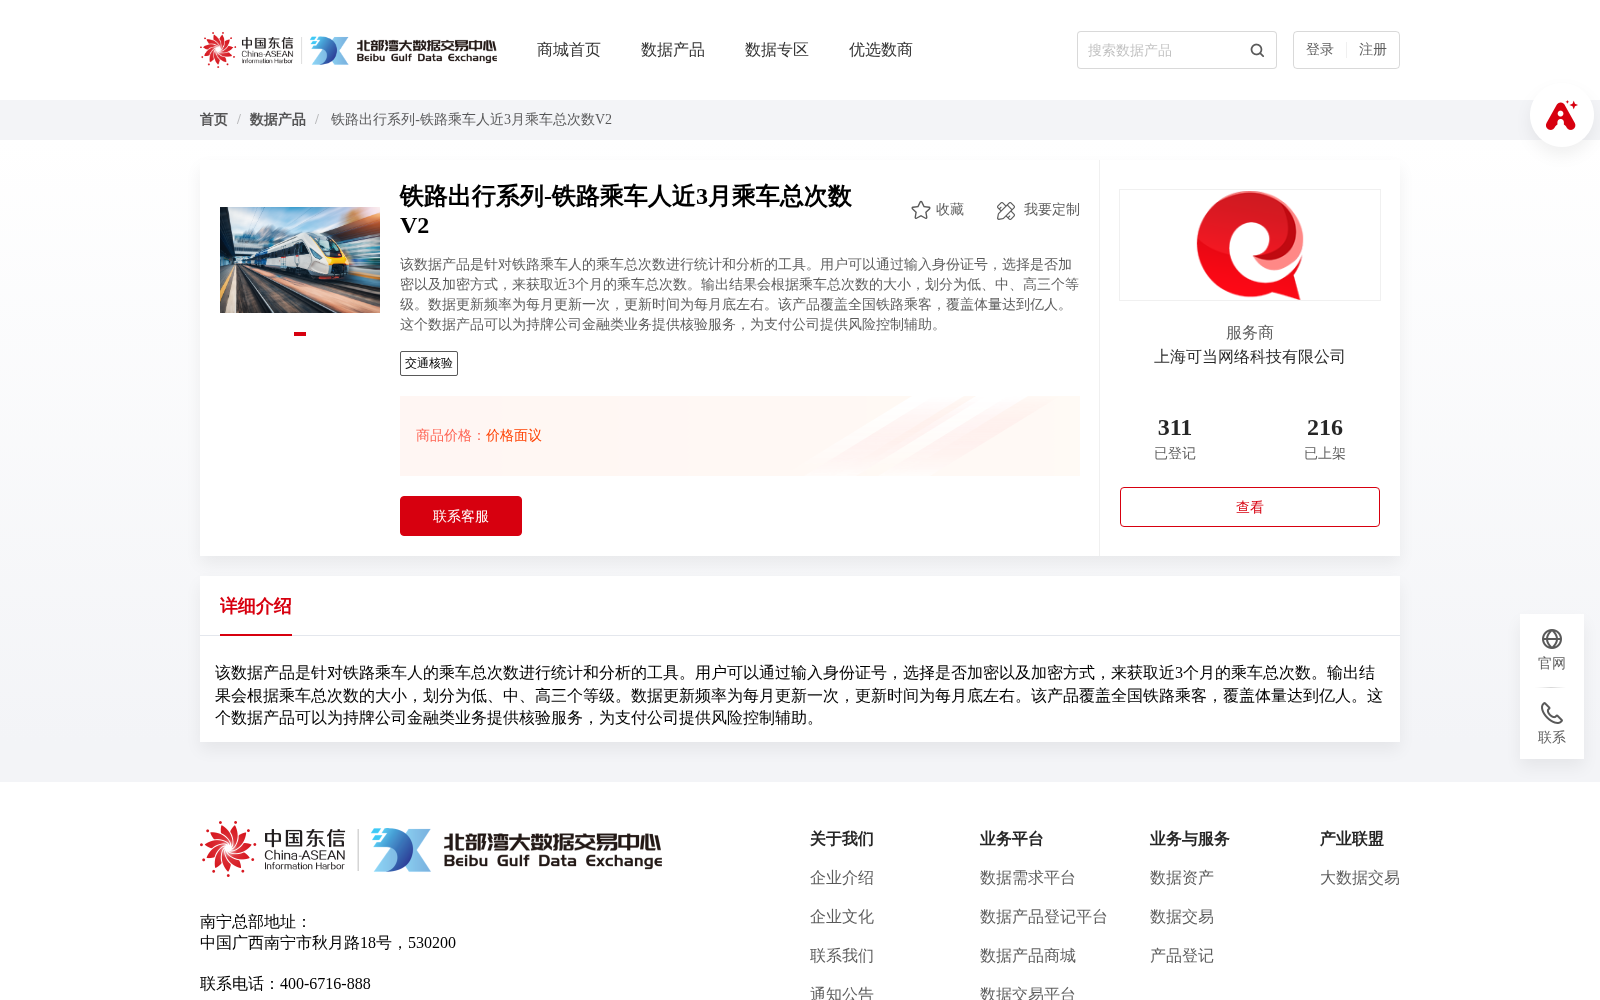Open the footer 大数据交易 link
Viewport: 1600px width, 1000px height.
click(1360, 878)
